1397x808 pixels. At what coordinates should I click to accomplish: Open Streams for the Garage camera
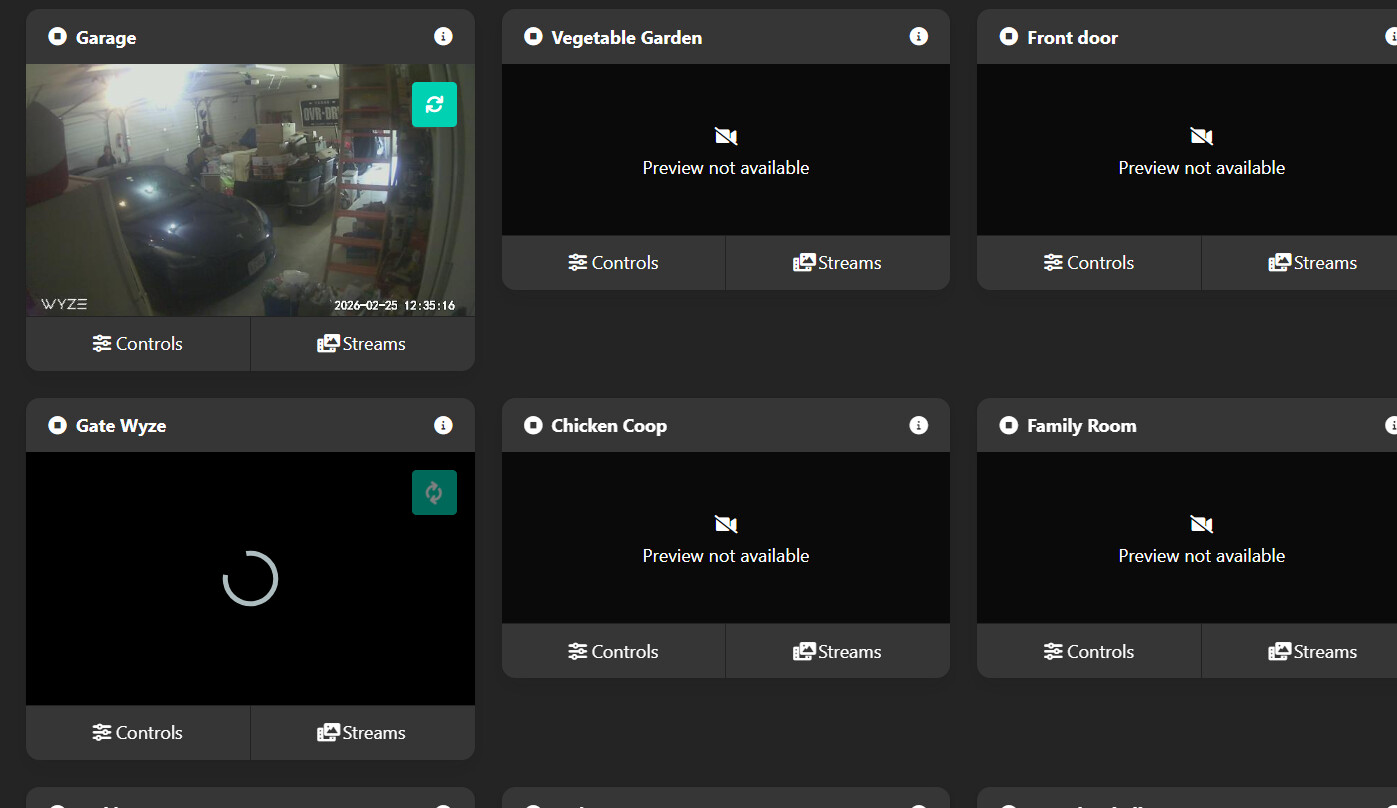(363, 343)
